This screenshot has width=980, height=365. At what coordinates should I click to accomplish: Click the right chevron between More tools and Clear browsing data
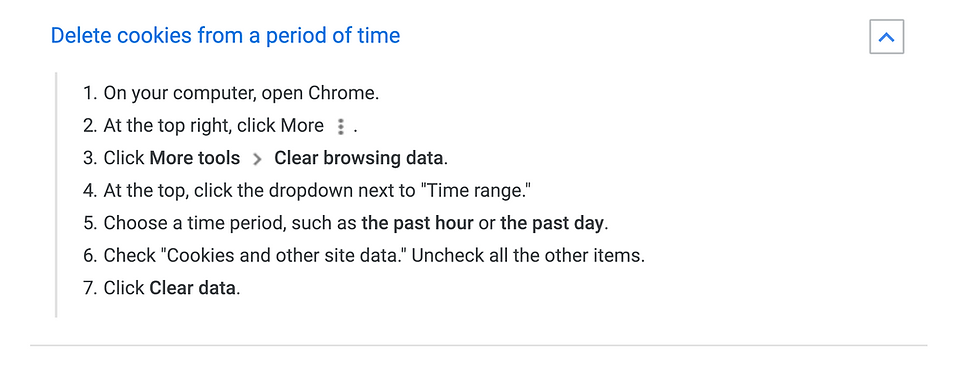click(257, 159)
